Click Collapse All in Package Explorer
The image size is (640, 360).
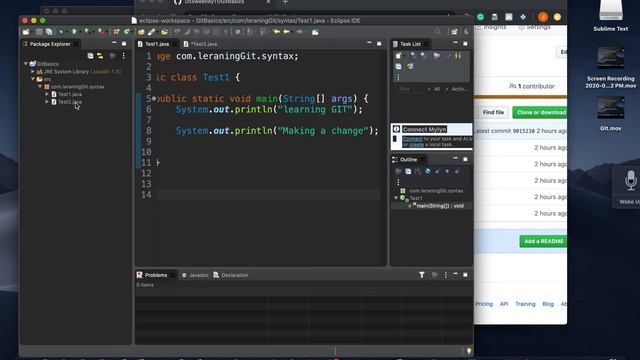pos(90,56)
